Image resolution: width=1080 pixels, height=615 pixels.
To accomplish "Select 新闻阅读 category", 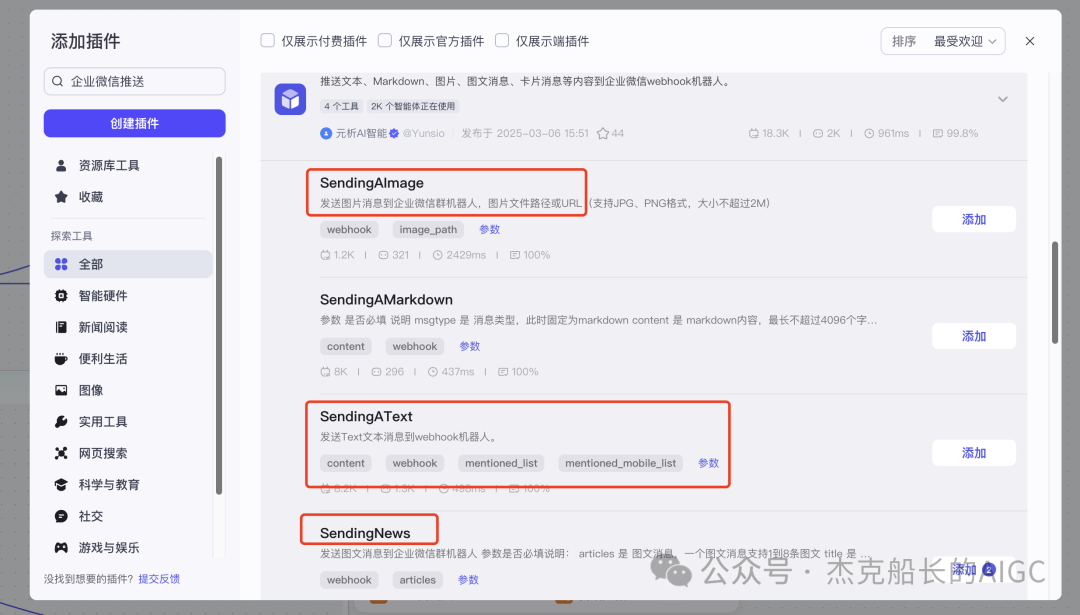I will [x=128, y=327].
